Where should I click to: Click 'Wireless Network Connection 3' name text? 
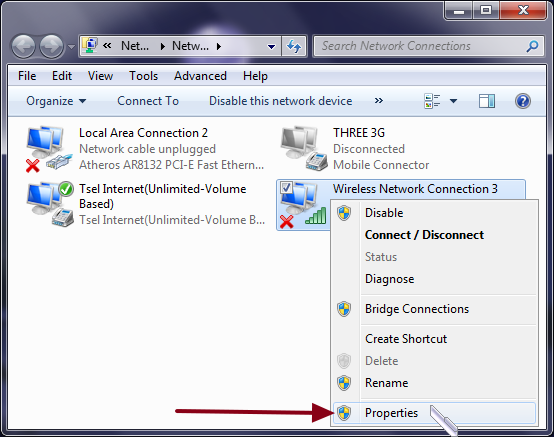tap(415, 189)
